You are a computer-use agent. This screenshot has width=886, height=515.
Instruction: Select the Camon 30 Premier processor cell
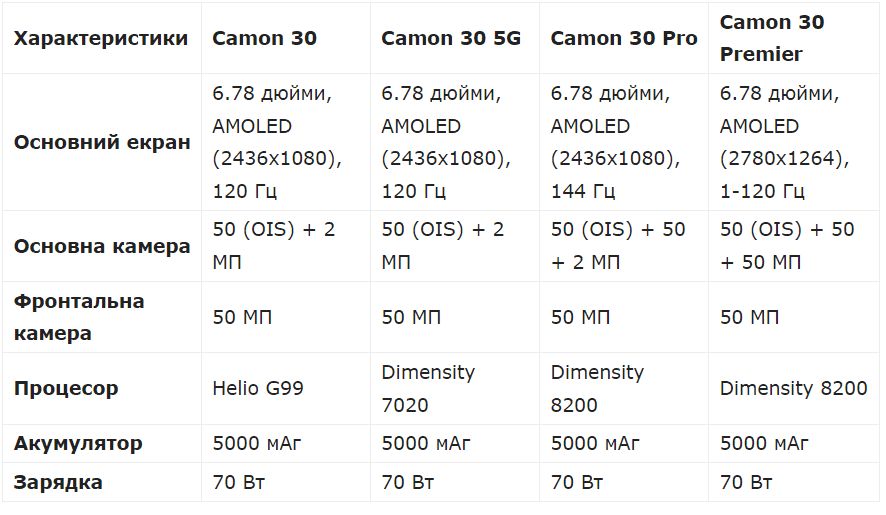tap(793, 388)
